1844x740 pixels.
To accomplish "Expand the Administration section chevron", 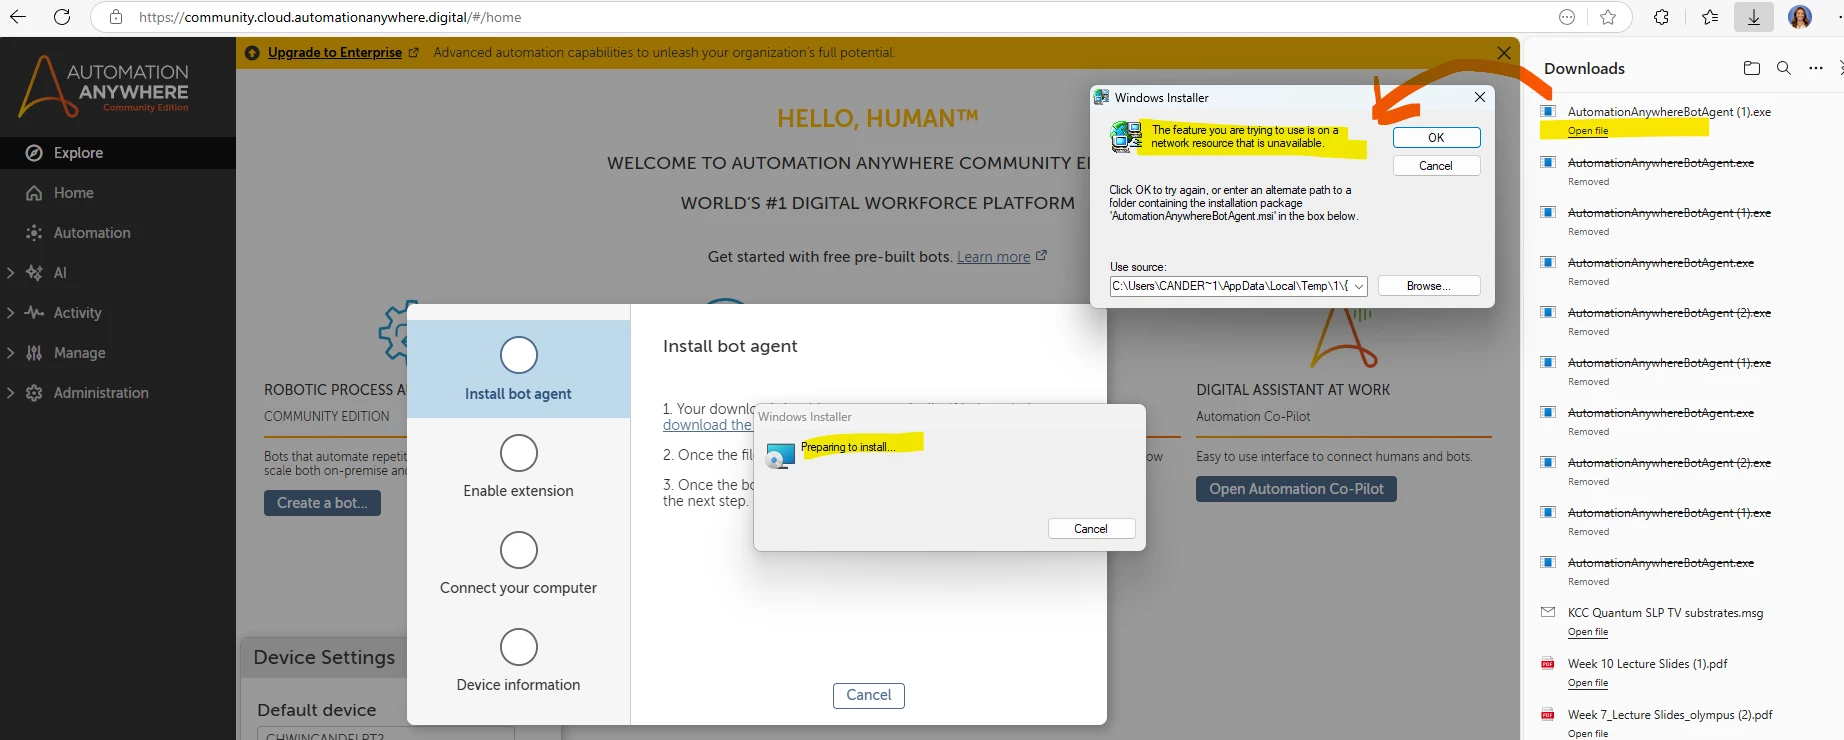I will [10, 393].
